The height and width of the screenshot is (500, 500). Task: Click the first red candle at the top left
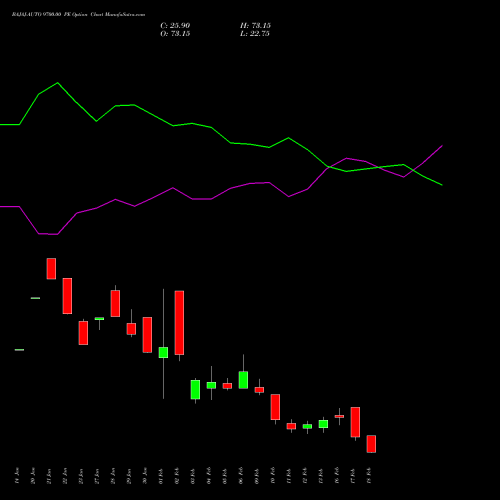51,268
